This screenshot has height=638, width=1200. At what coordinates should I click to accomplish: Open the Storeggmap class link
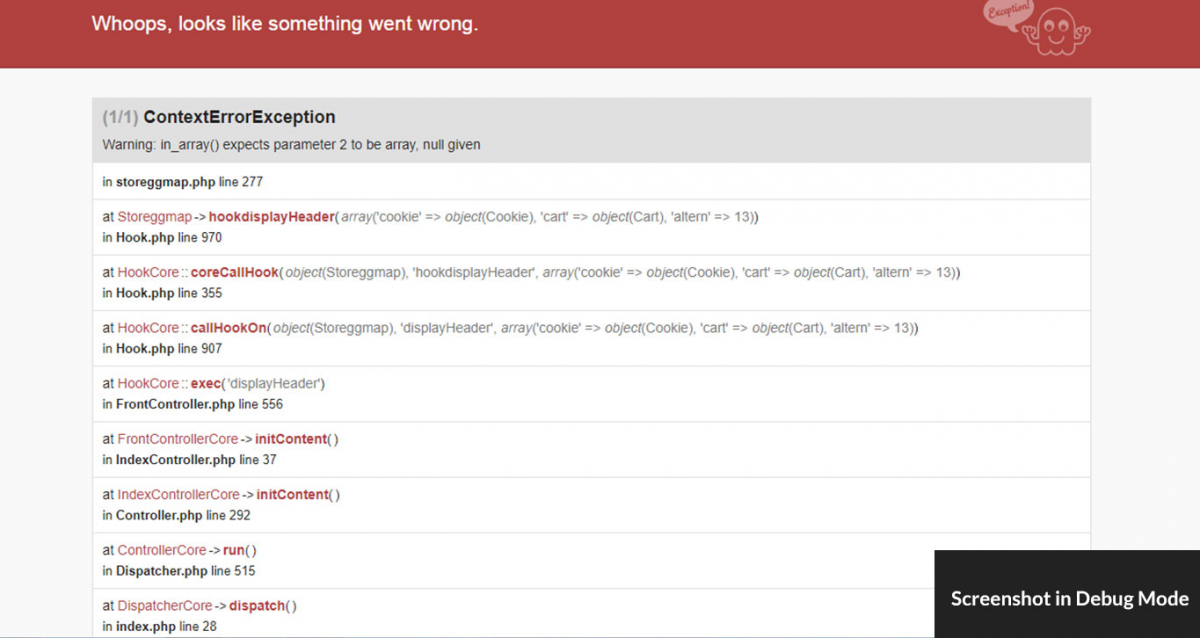[x=154, y=217]
